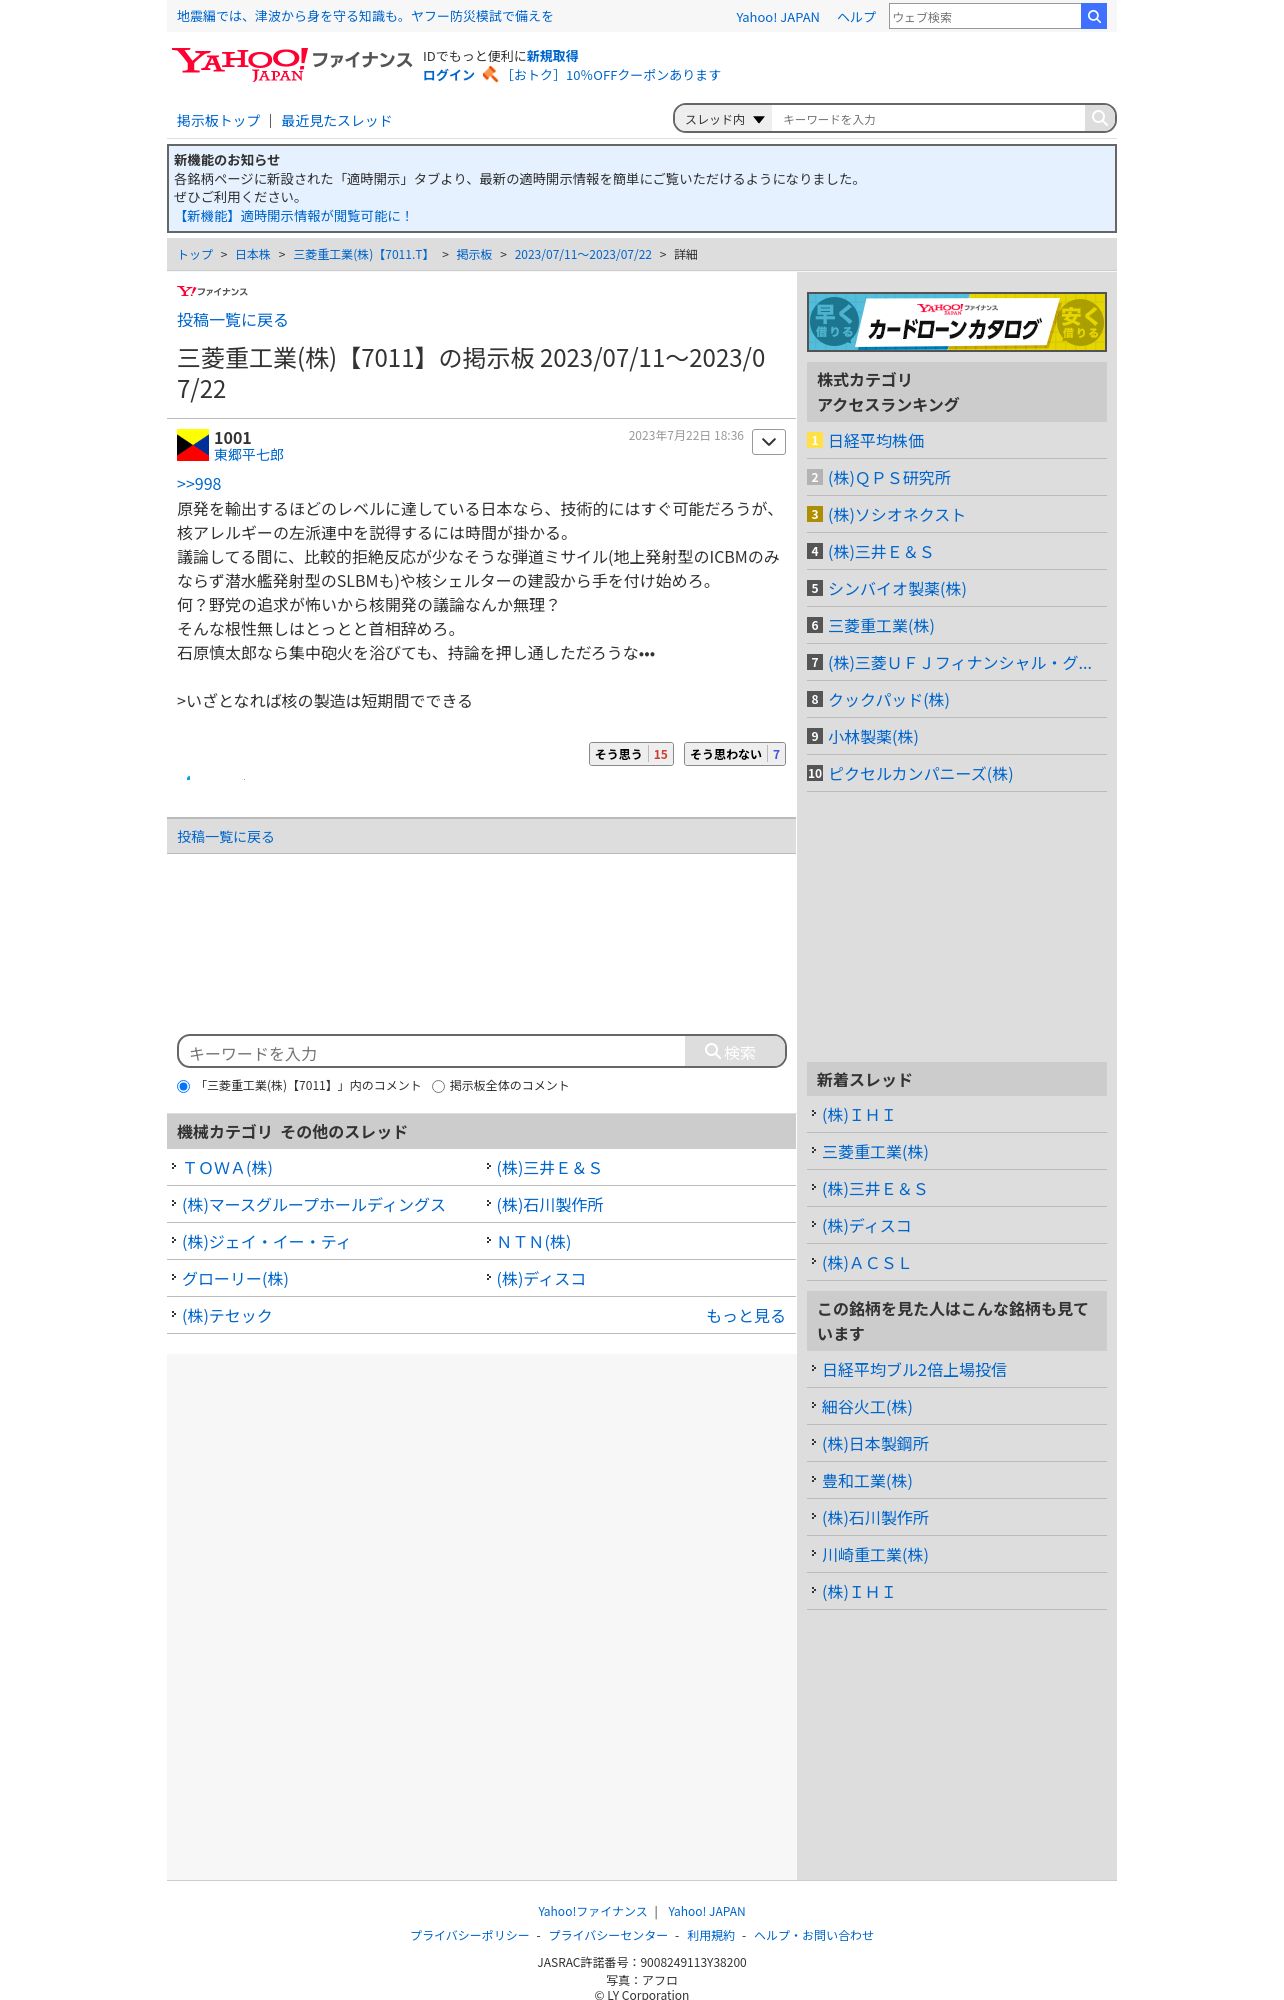Open 新着スレッド item (株)ＡＣＳＬ
Screen dimensions: 1284x2000
click(x=866, y=1263)
